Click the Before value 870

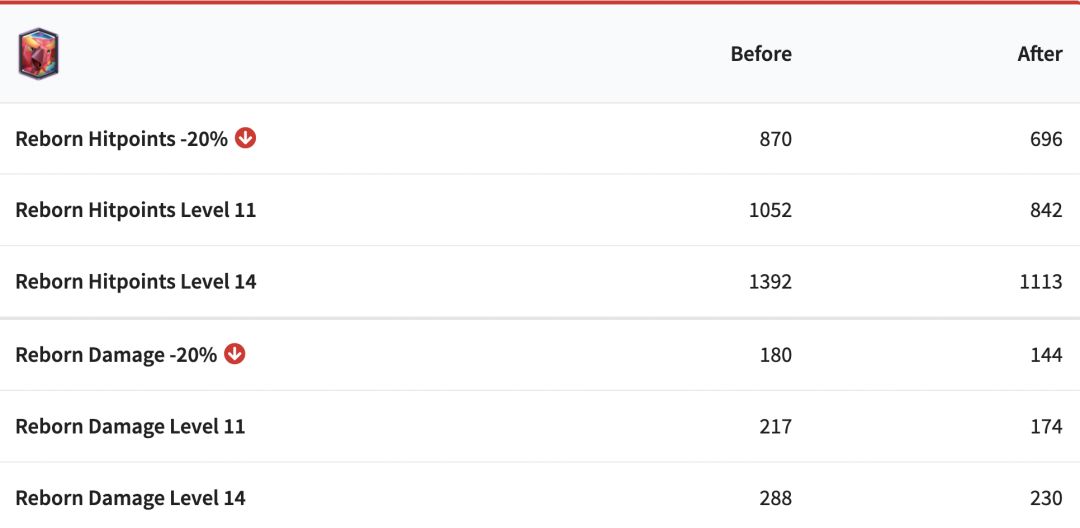click(x=775, y=139)
